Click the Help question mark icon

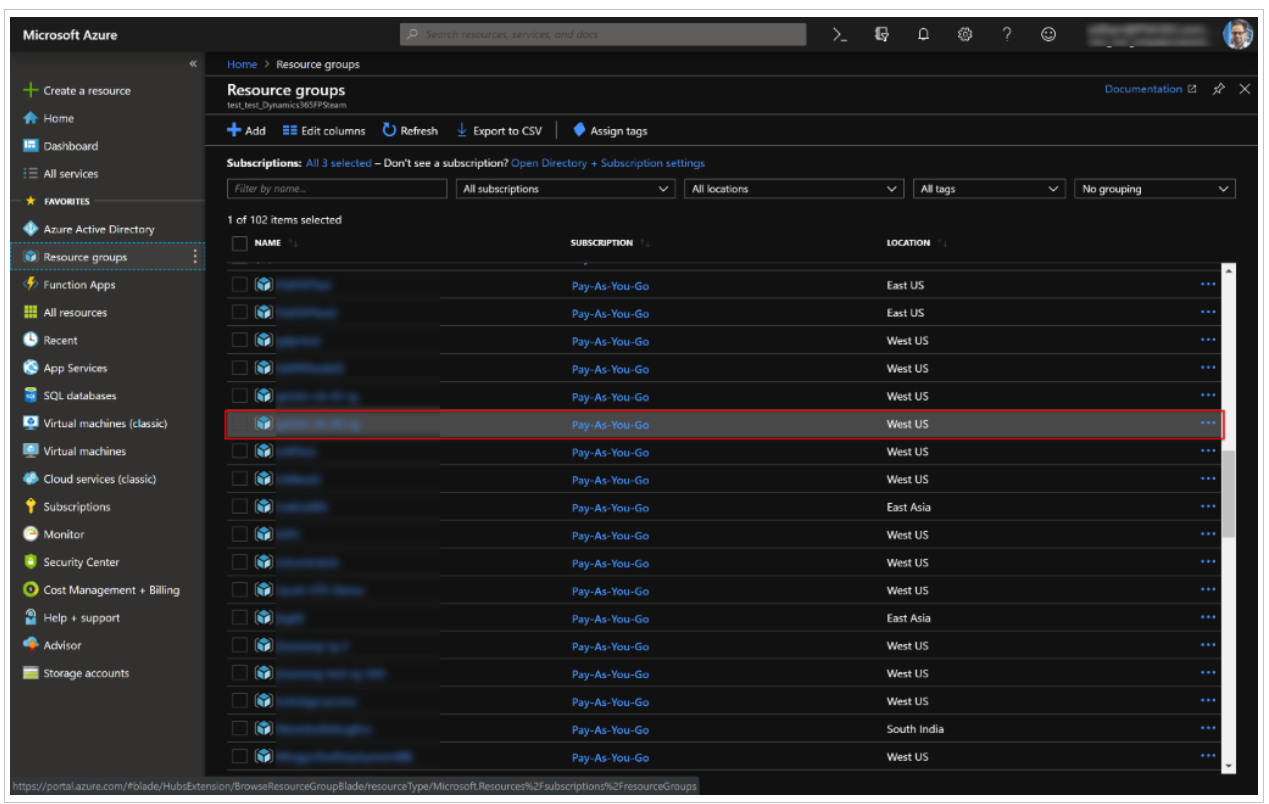pyautogui.click(x=1007, y=34)
